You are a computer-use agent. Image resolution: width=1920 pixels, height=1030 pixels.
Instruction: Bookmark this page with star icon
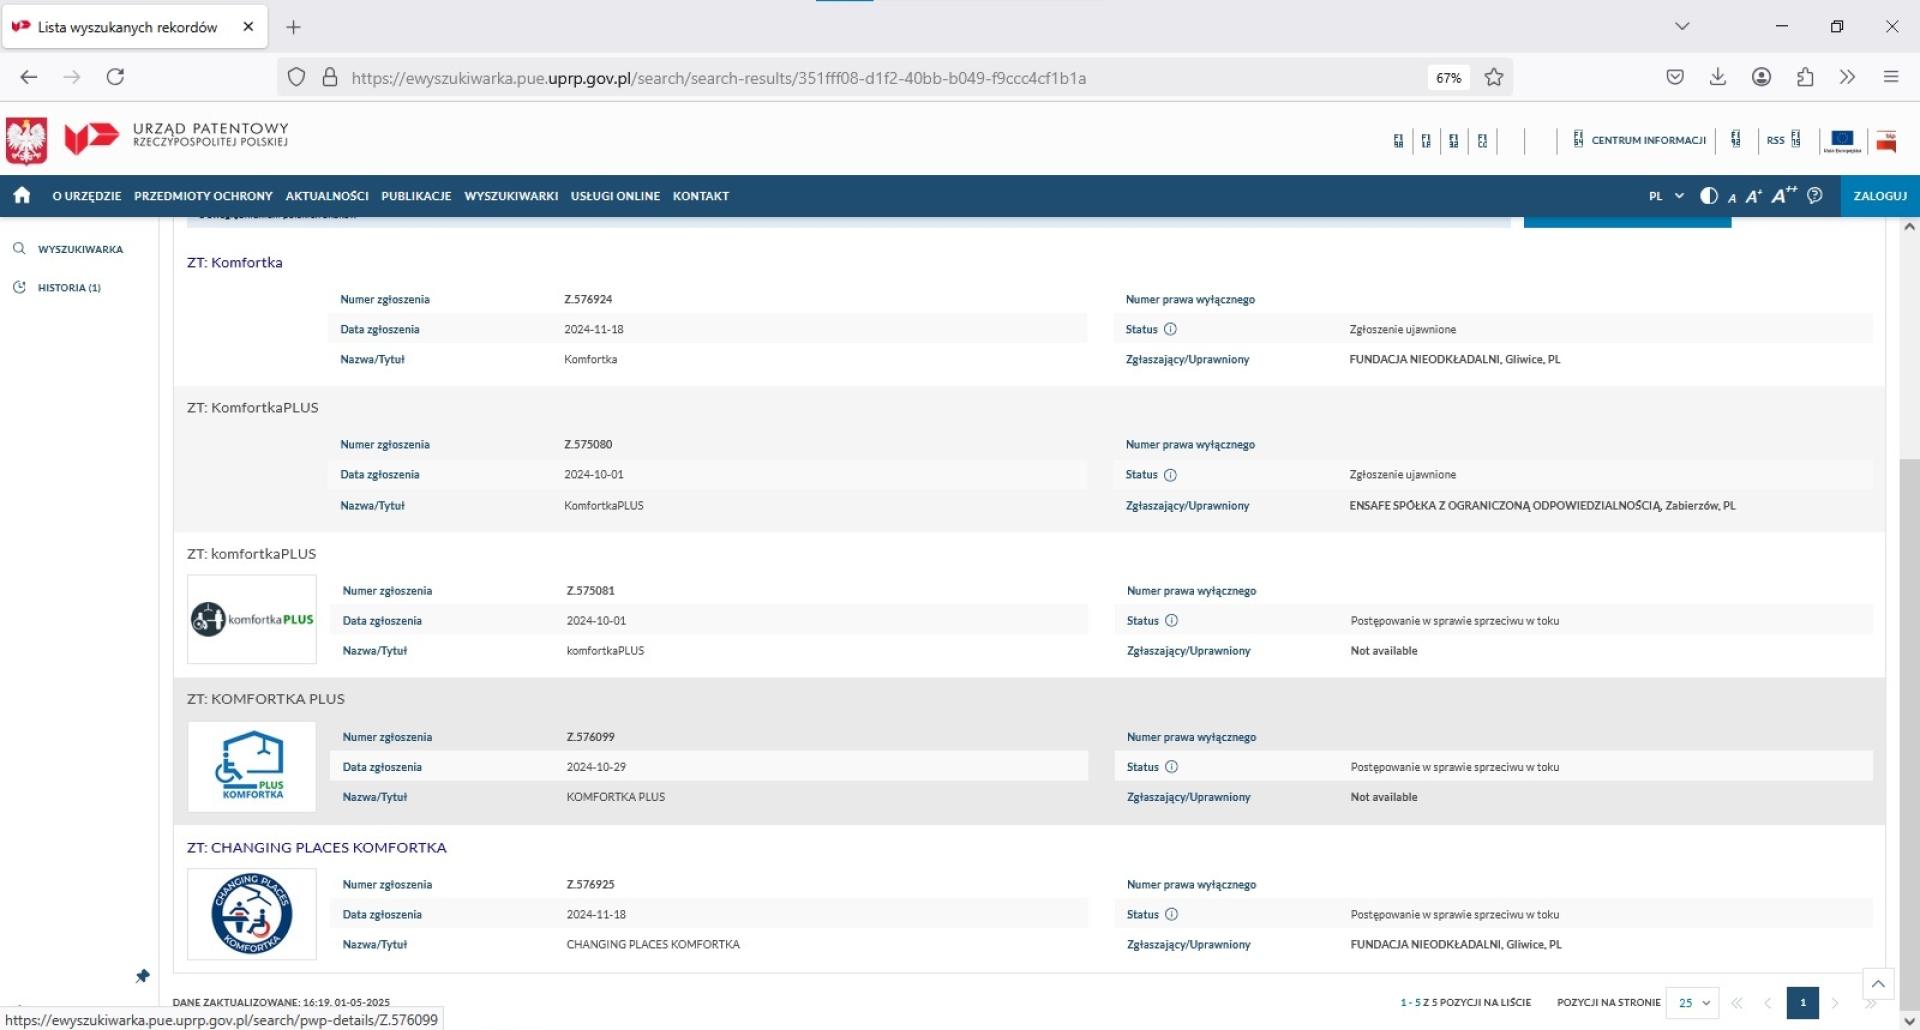pyautogui.click(x=1494, y=78)
